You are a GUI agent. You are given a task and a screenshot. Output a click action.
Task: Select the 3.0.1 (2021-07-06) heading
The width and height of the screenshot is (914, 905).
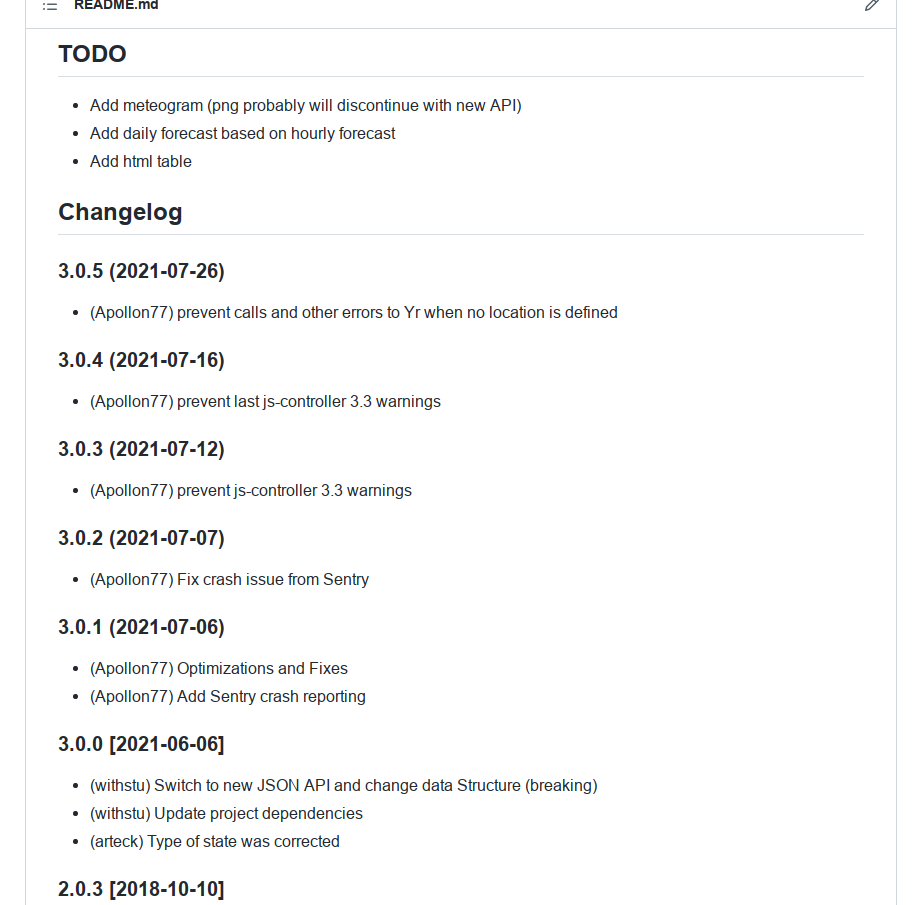point(141,627)
